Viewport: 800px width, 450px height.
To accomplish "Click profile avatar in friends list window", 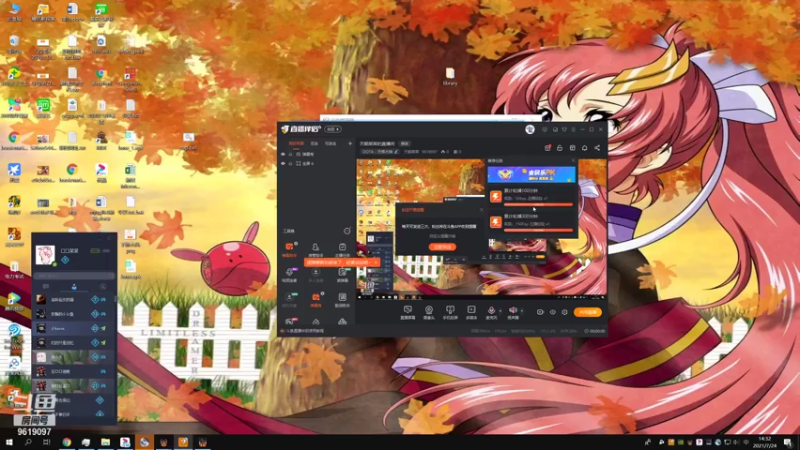I will [x=45, y=254].
